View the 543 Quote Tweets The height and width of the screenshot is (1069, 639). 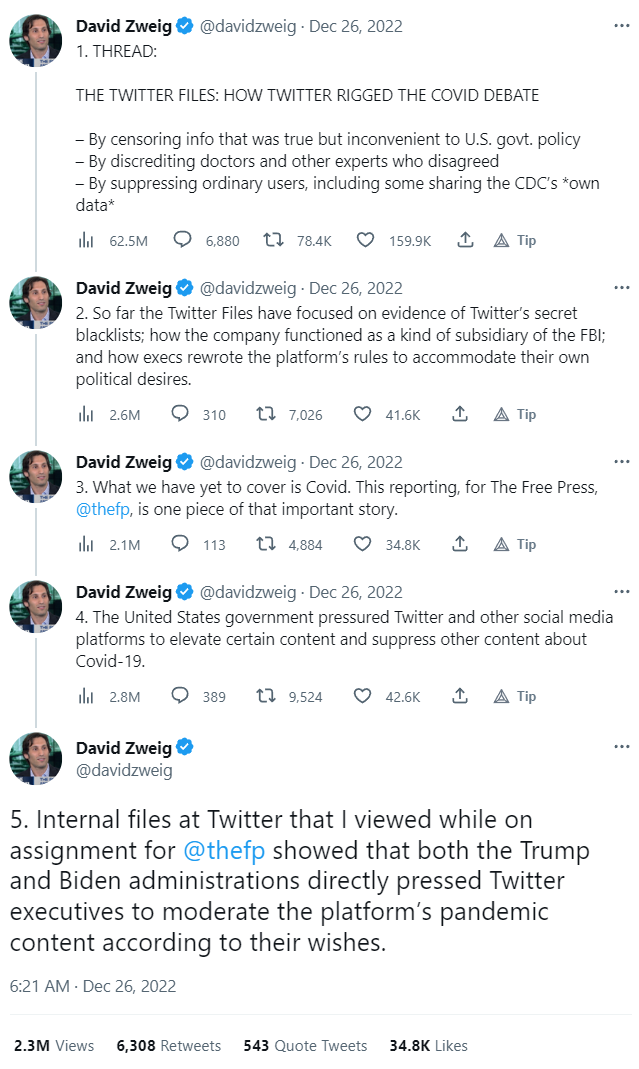tap(305, 1045)
